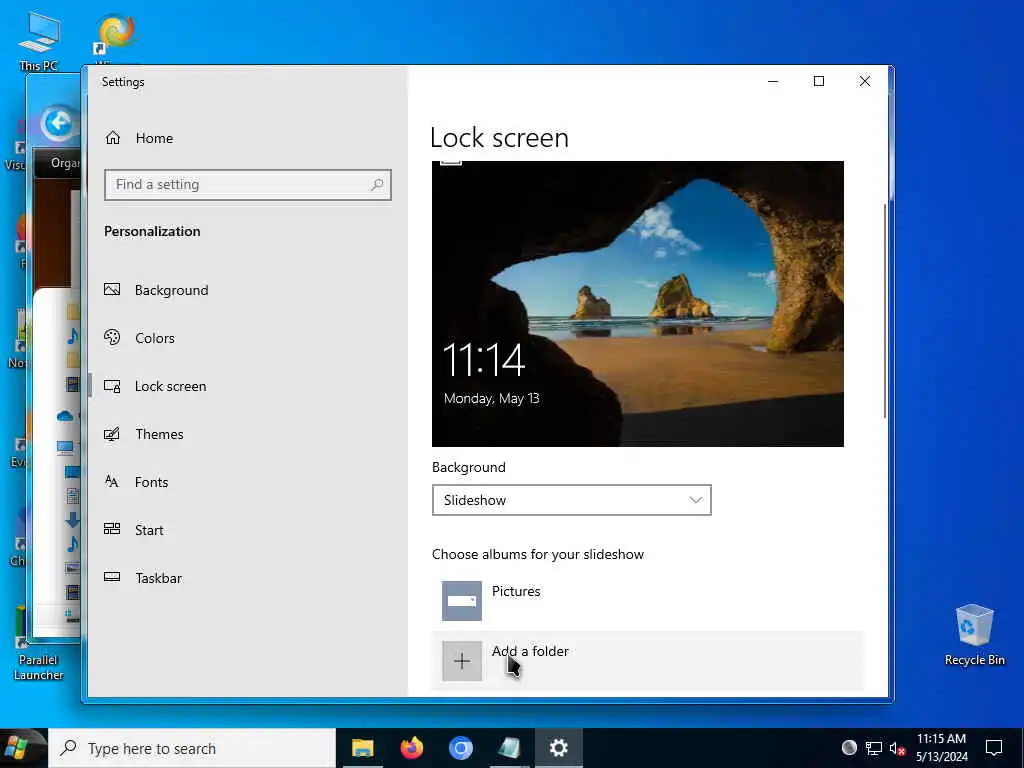The height and width of the screenshot is (768, 1024).
Task: Maximize the Settings window
Action: point(819,81)
